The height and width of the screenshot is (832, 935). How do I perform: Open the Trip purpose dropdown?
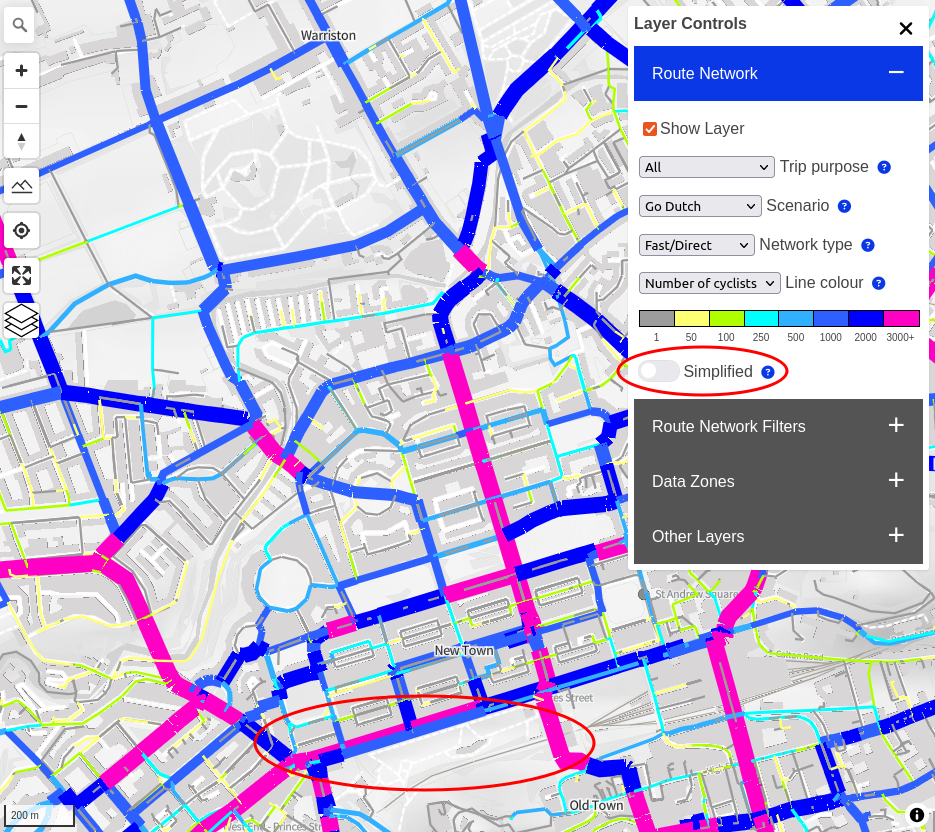pyautogui.click(x=706, y=167)
